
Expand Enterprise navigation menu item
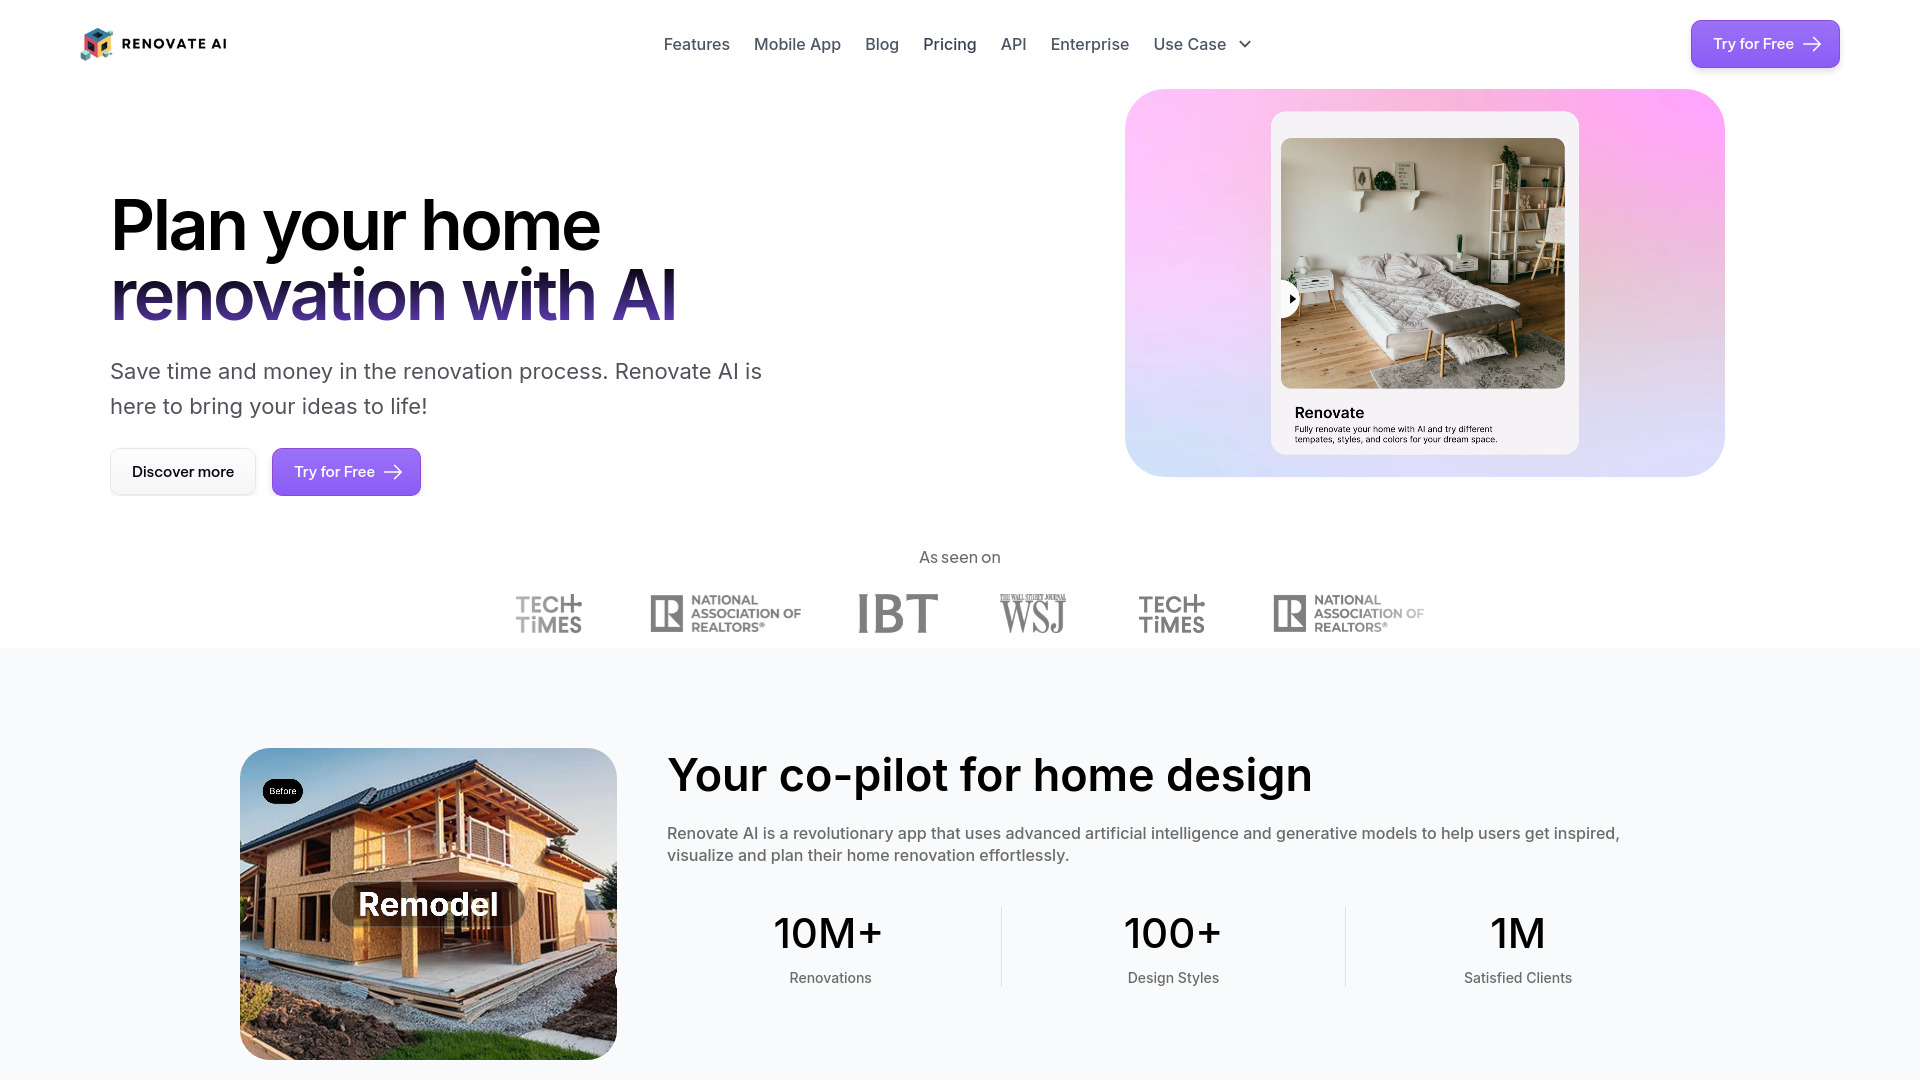pyautogui.click(x=1089, y=44)
